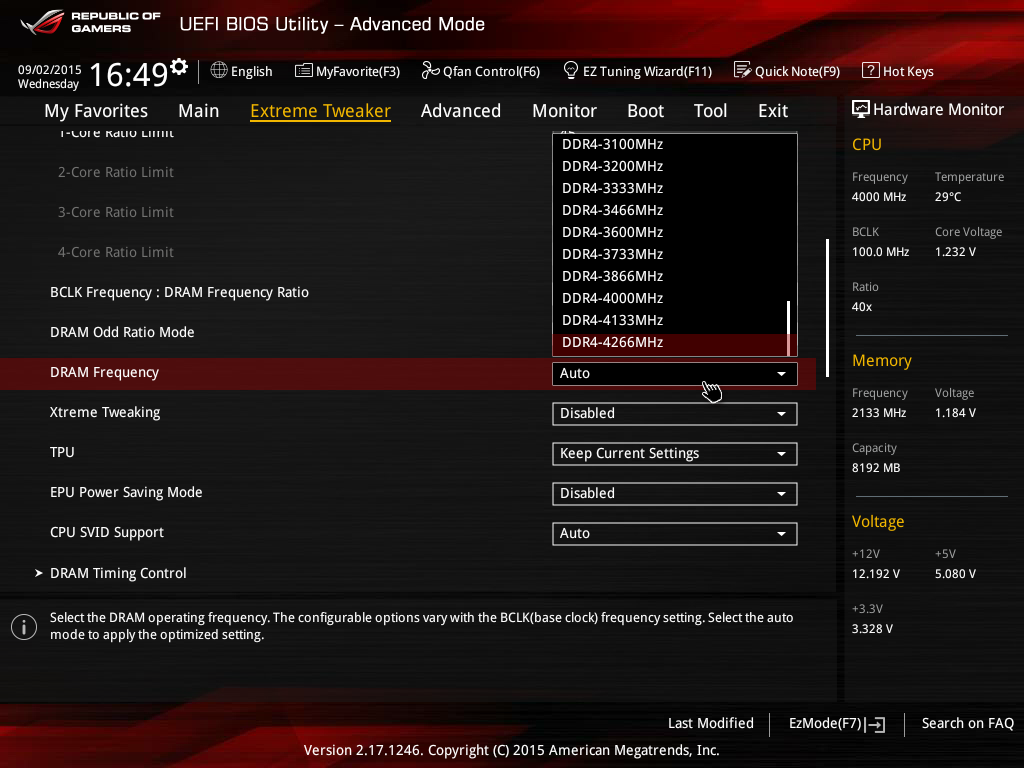Click the 2-Core Ratio Limit row

point(116,172)
